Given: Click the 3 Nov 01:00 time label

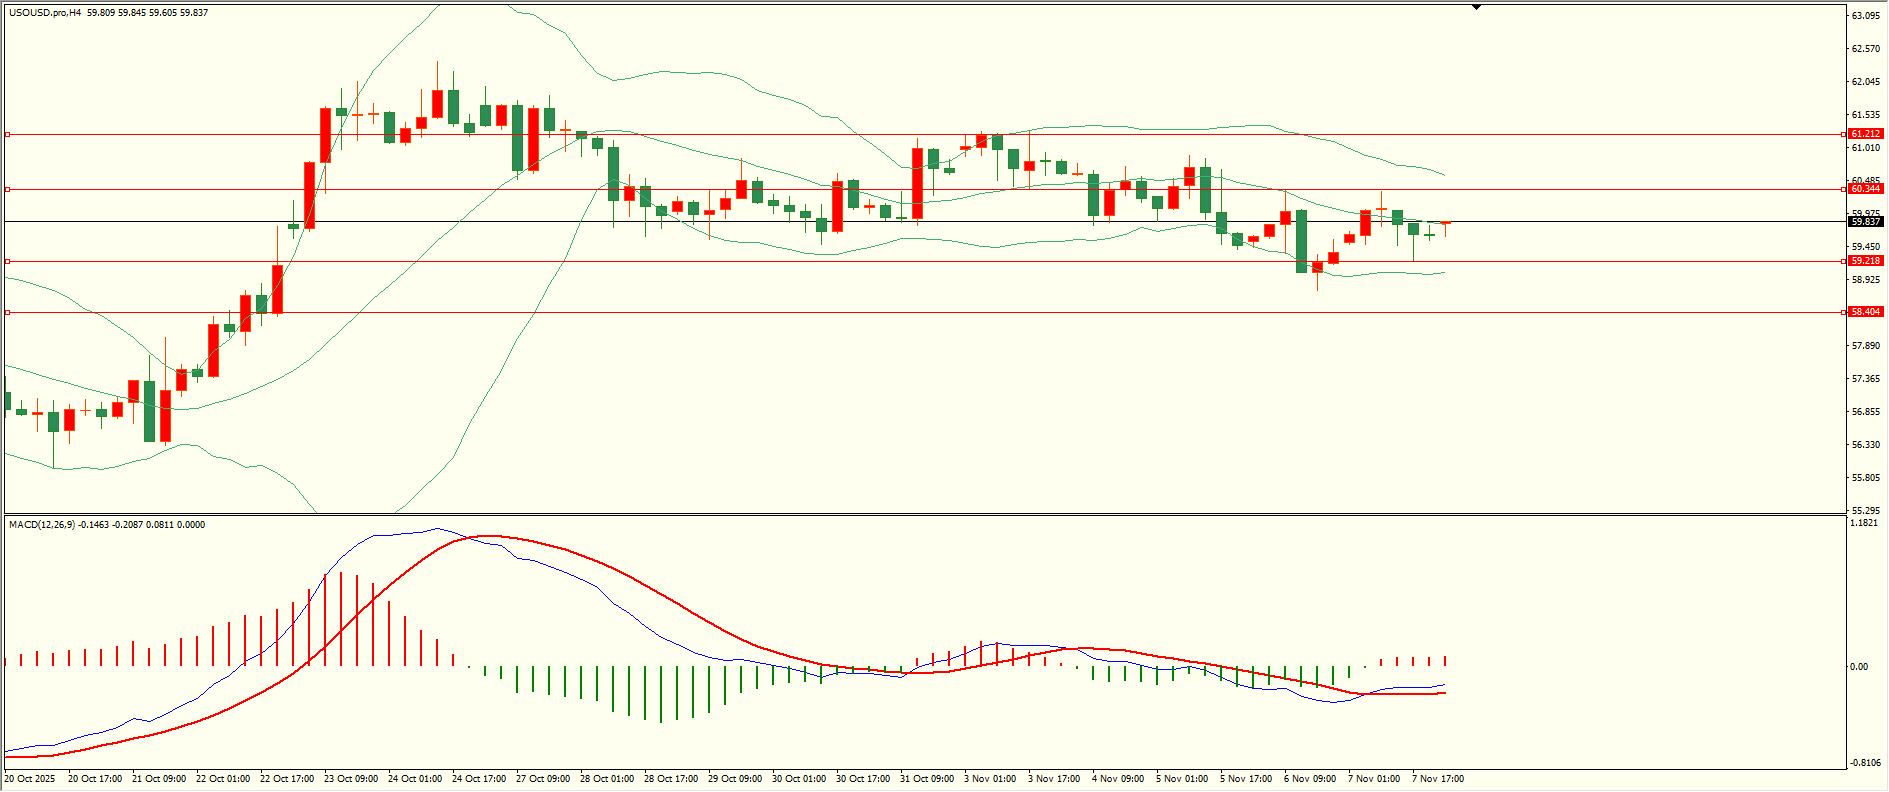Looking at the screenshot, I should tap(990, 779).
